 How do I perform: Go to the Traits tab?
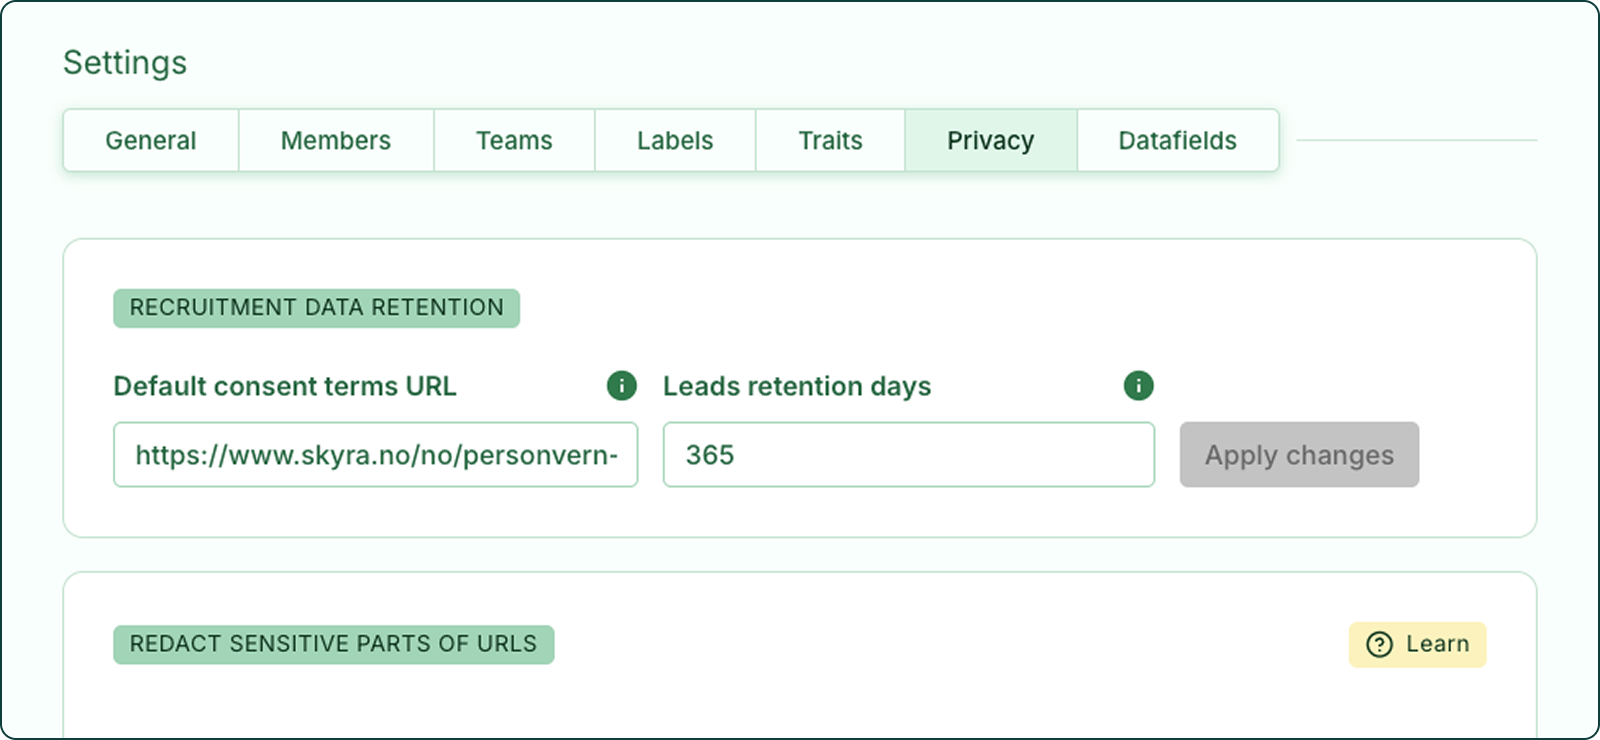point(830,141)
